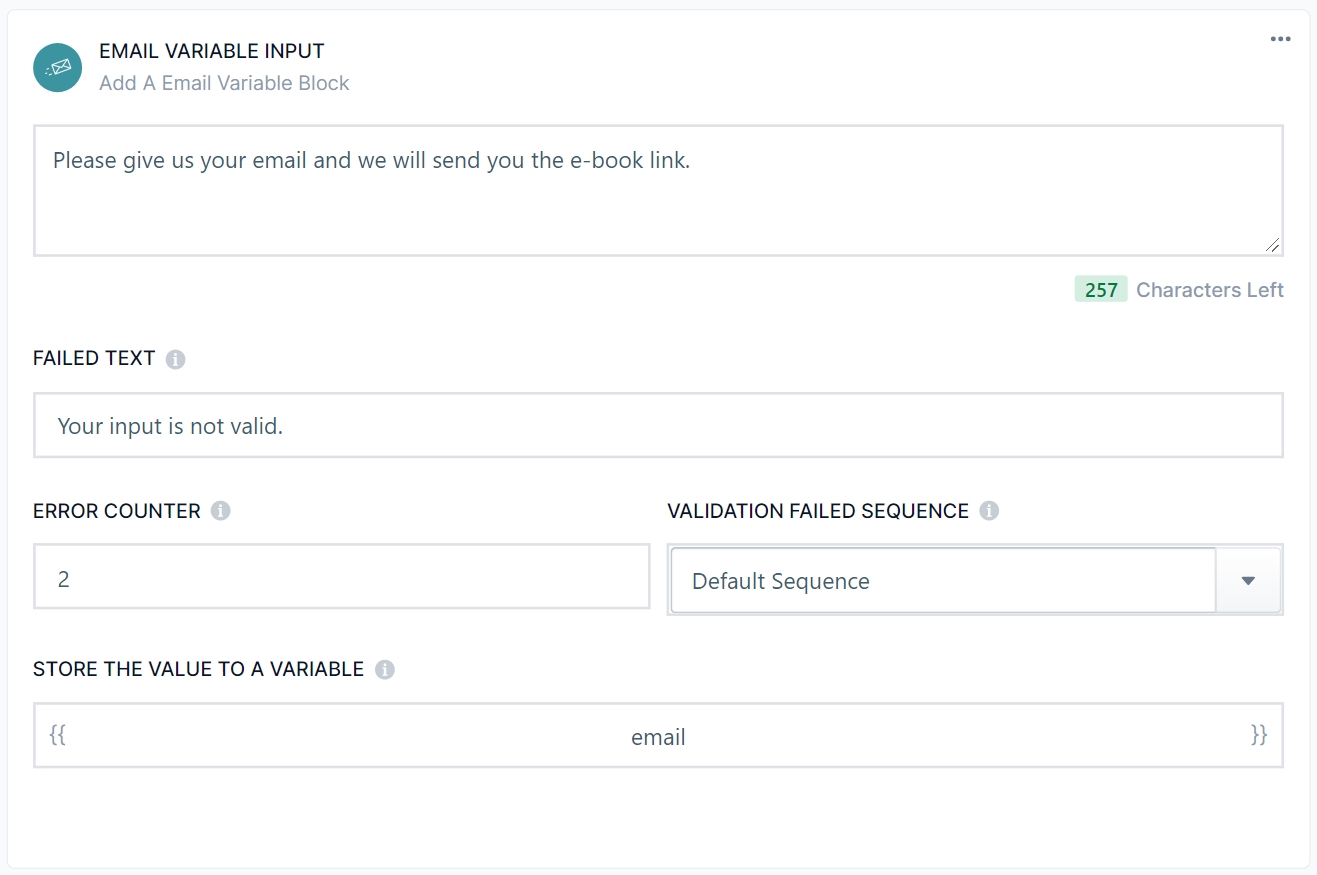The width and height of the screenshot is (1317, 875).
Task: Click the Email Variable Input heading
Action: [212, 51]
